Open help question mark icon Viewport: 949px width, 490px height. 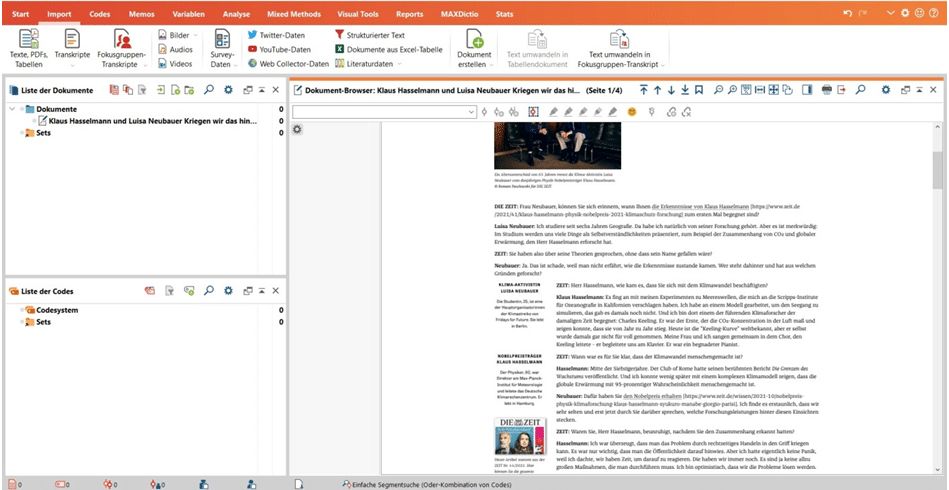click(934, 13)
